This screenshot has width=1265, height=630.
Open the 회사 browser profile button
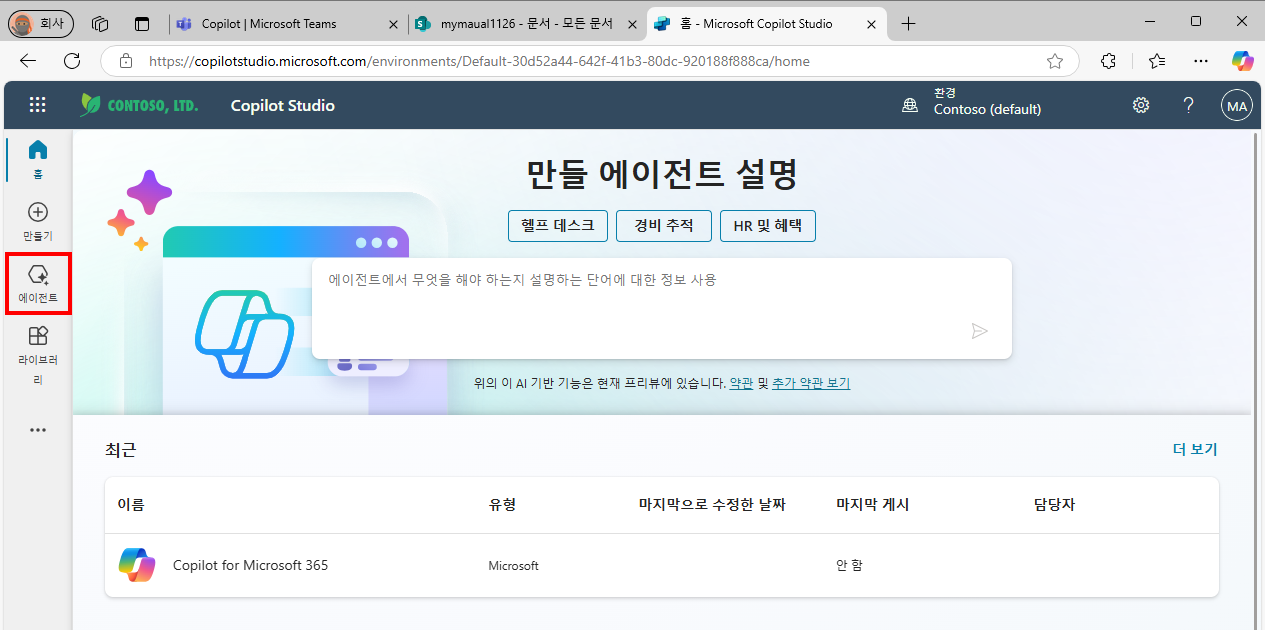tap(41, 23)
